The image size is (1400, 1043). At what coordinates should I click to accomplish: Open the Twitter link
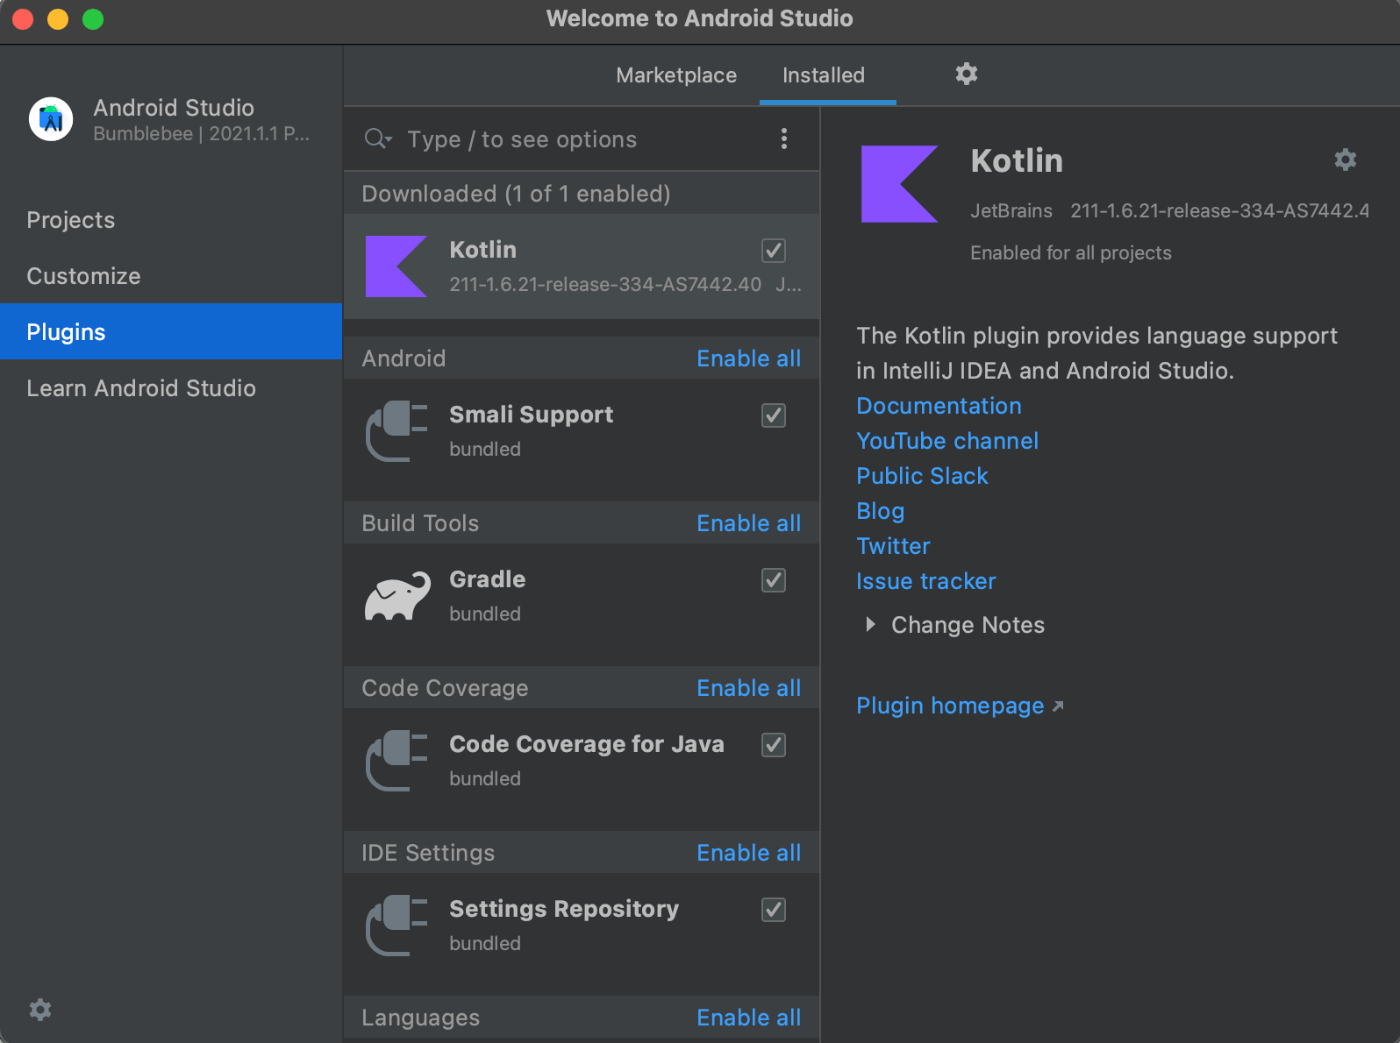(x=893, y=546)
